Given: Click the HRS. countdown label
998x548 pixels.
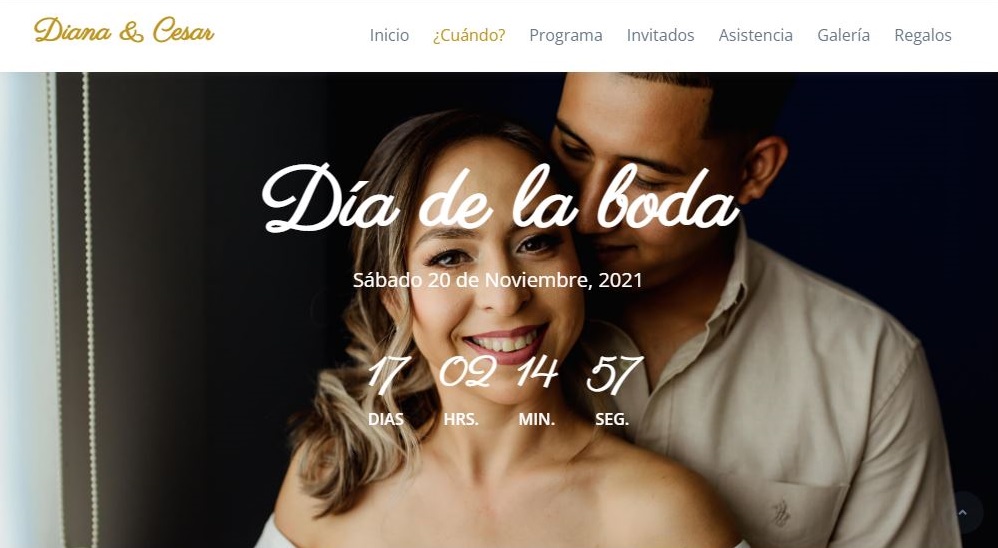Looking at the screenshot, I should (x=461, y=419).
